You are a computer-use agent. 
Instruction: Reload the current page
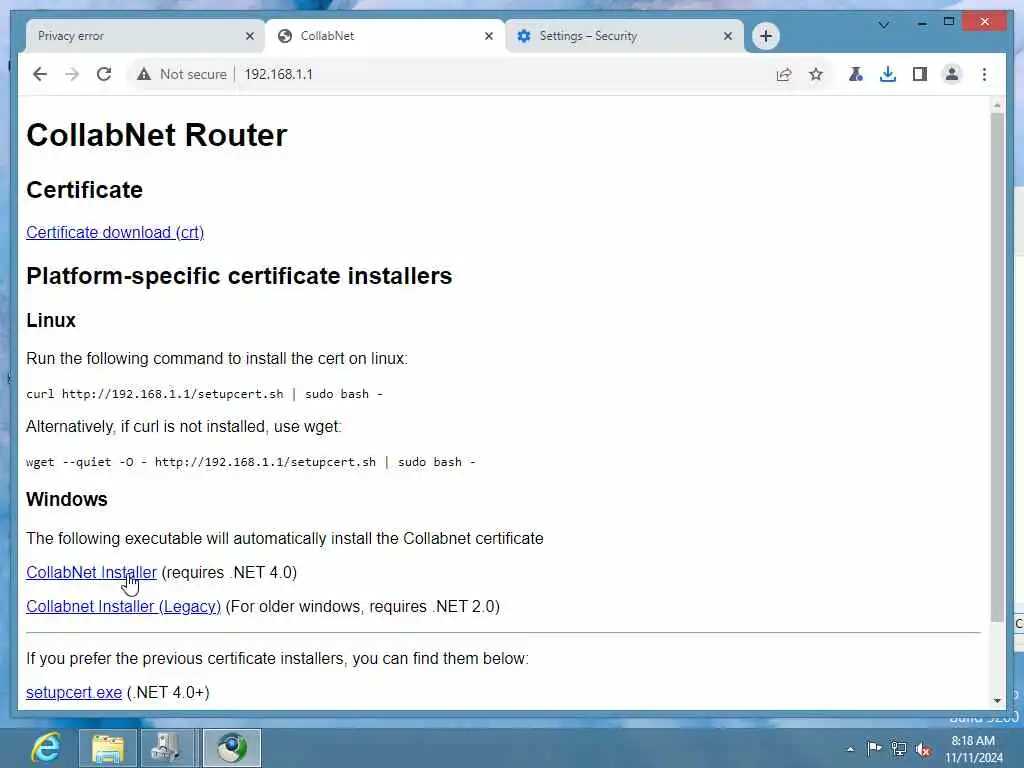point(104,74)
